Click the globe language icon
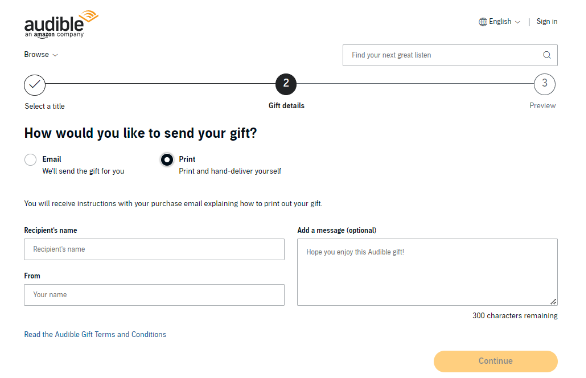The width and height of the screenshot is (586, 378). [483, 22]
